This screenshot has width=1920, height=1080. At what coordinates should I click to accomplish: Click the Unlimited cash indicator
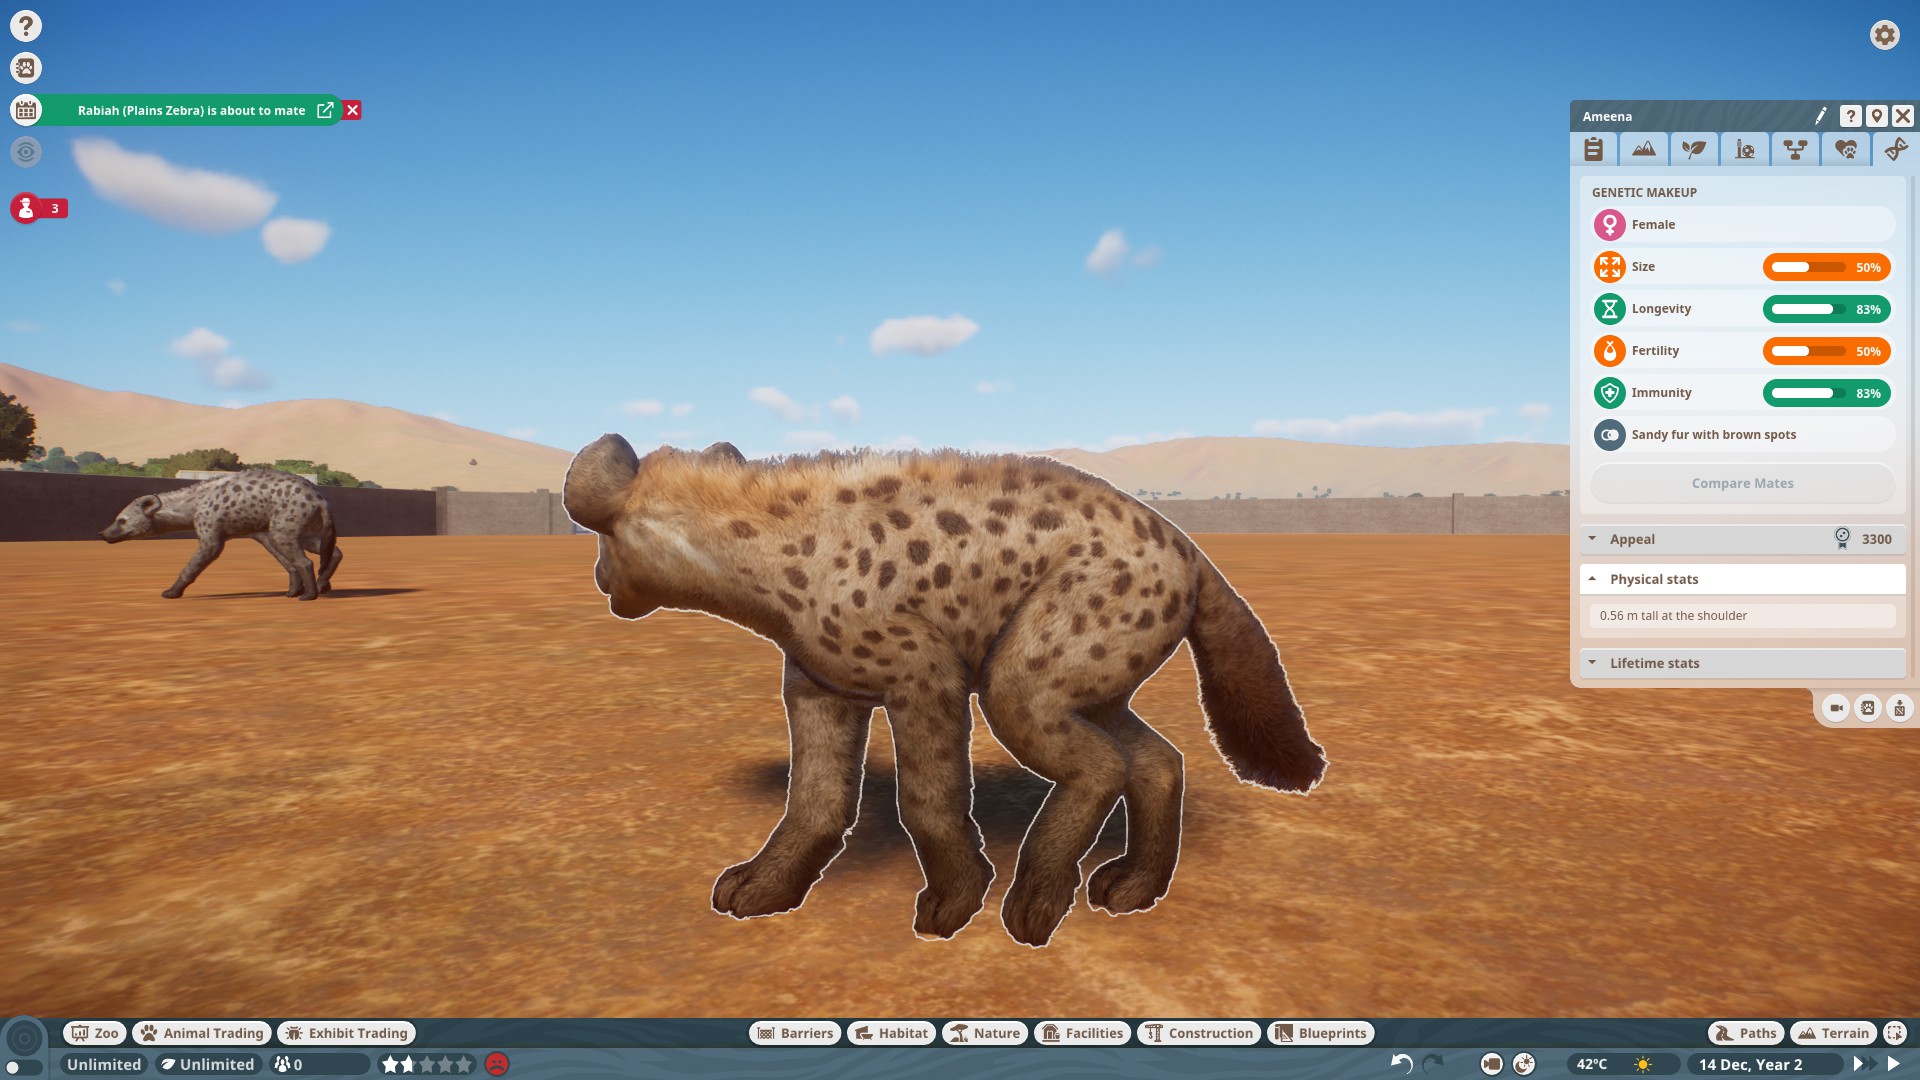coord(104,1064)
